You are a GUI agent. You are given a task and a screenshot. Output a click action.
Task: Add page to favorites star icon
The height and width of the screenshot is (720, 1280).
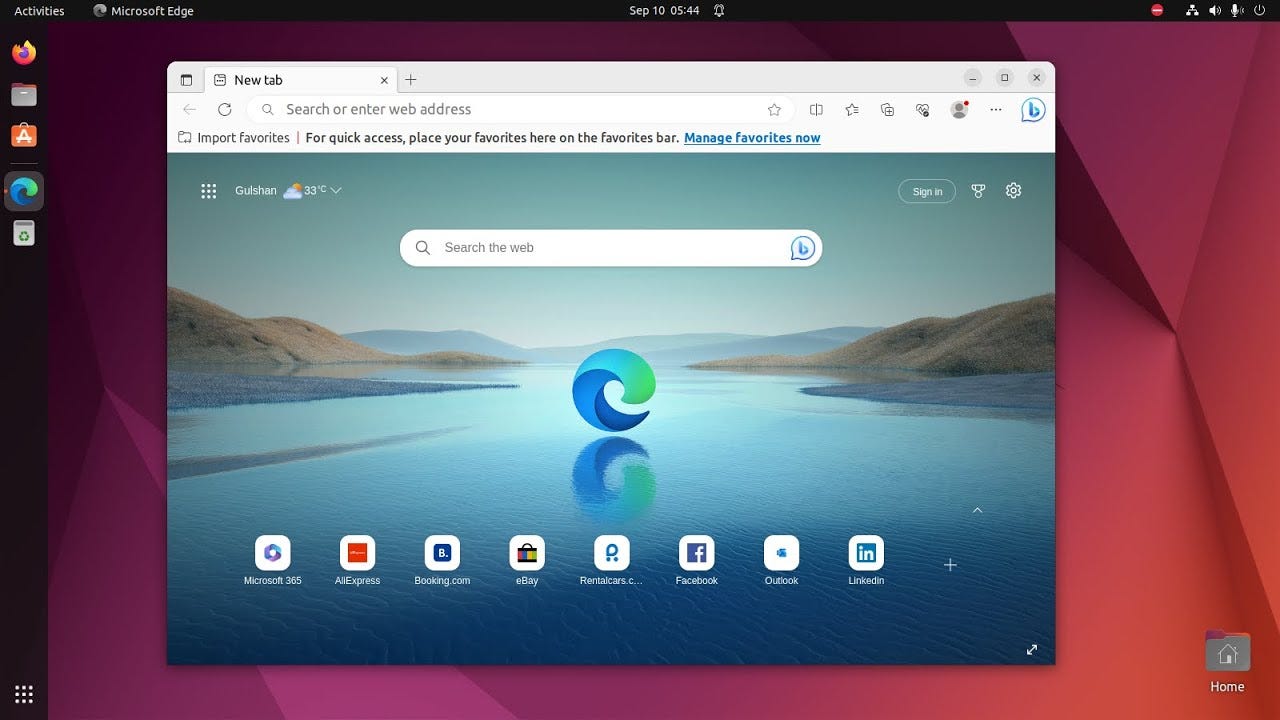[x=774, y=110]
